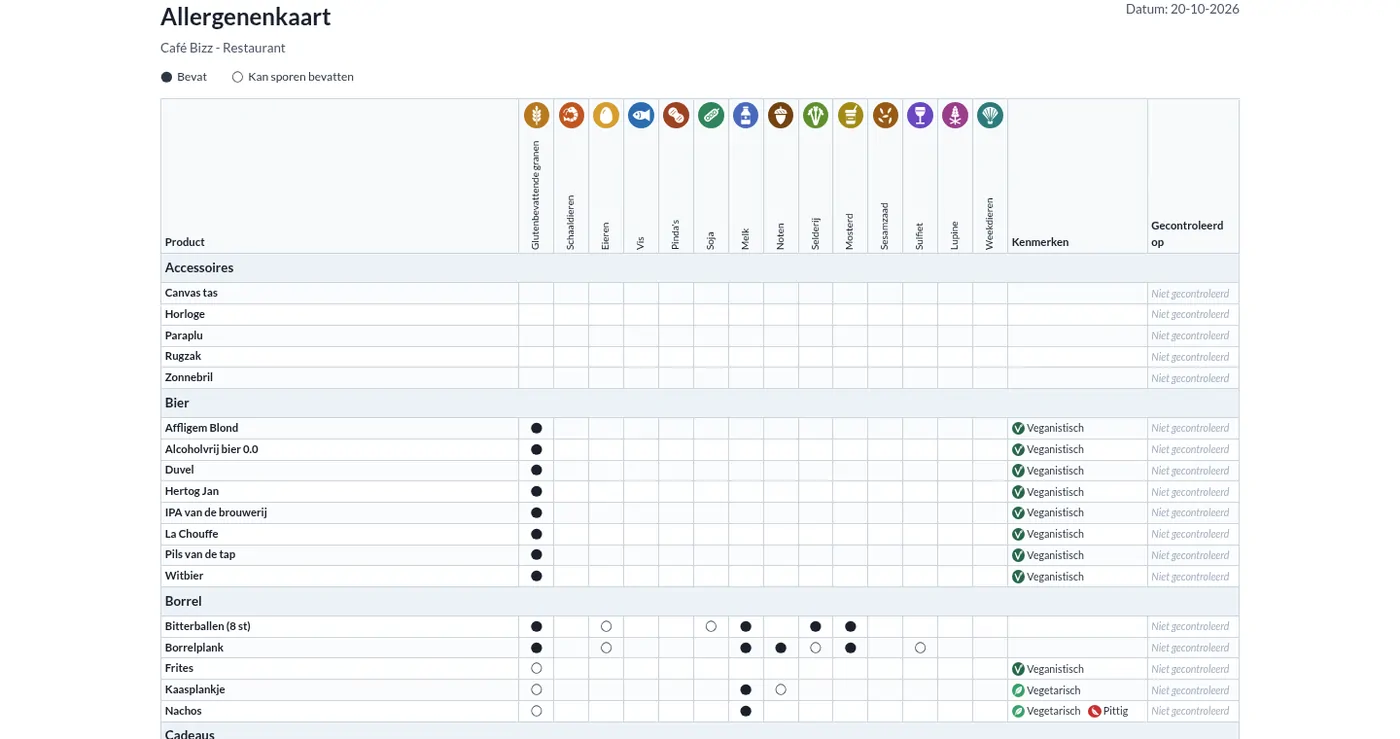Click the empty gluten circle for Frites

click(536, 668)
